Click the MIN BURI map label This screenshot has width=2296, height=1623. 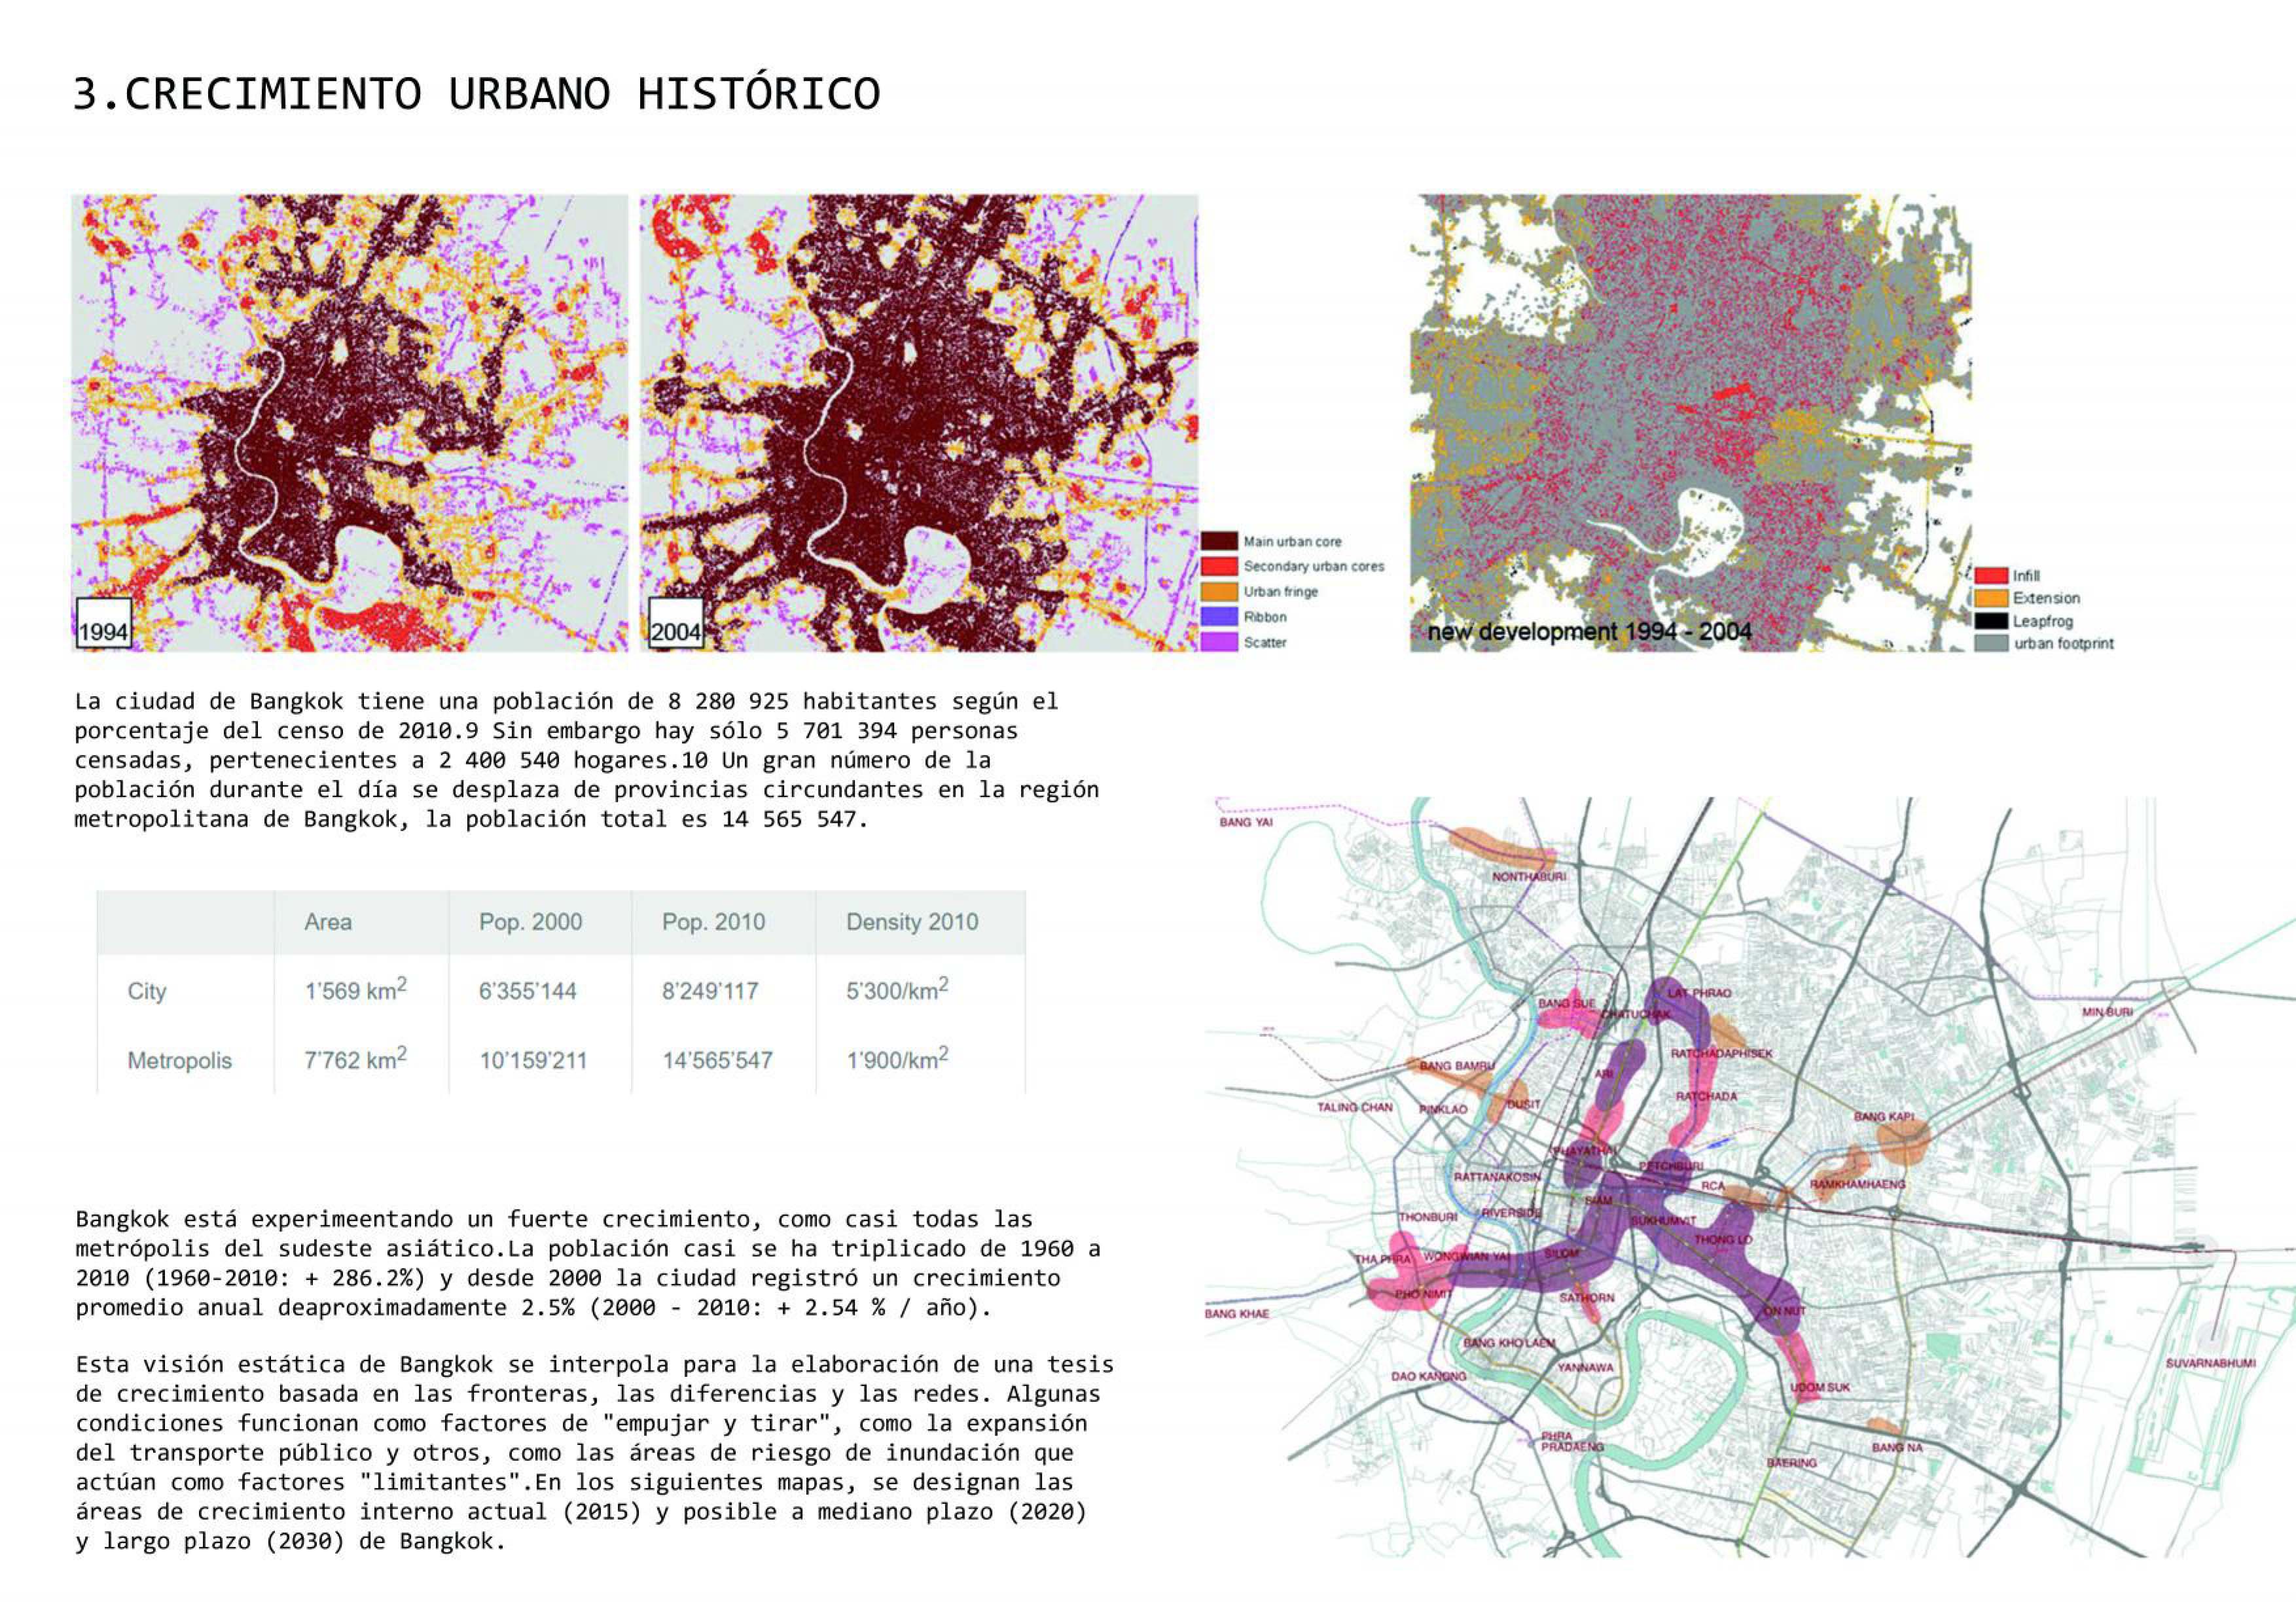click(x=2108, y=1012)
